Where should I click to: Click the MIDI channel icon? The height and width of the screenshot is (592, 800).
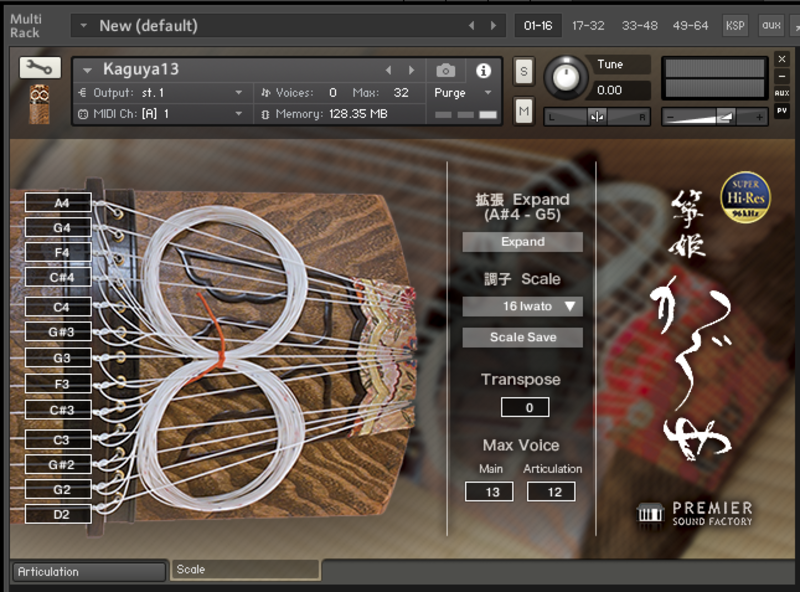83,114
